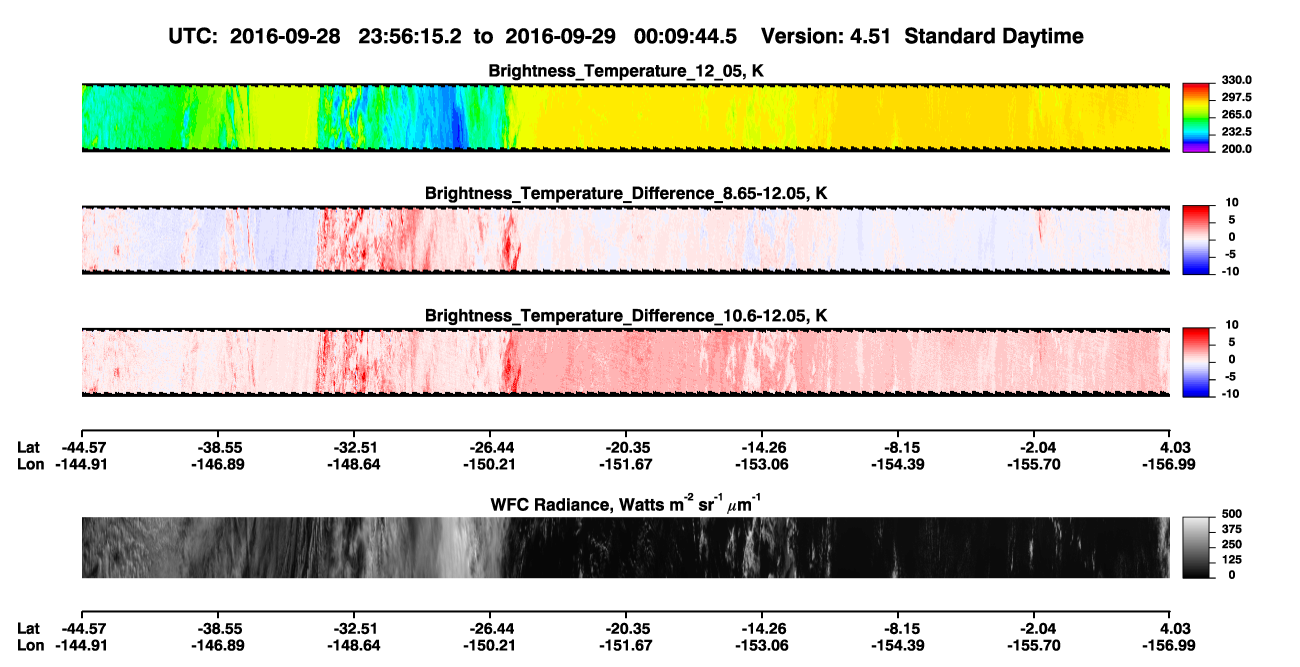Click the 'Brightness_Temperature_Difference_8.65-12.05, K' title
The image size is (1300, 667).
point(625,193)
